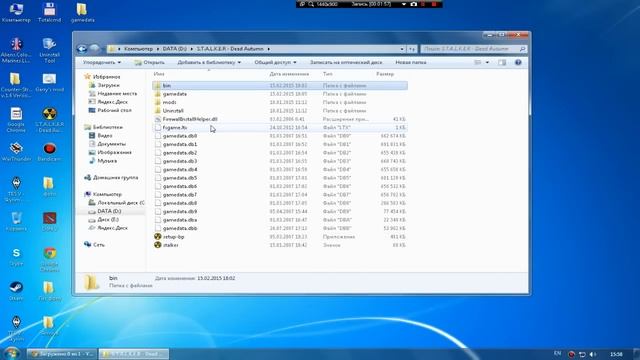
Task: Open Uninstall Tool desktop icon
Action: [x=49, y=50]
